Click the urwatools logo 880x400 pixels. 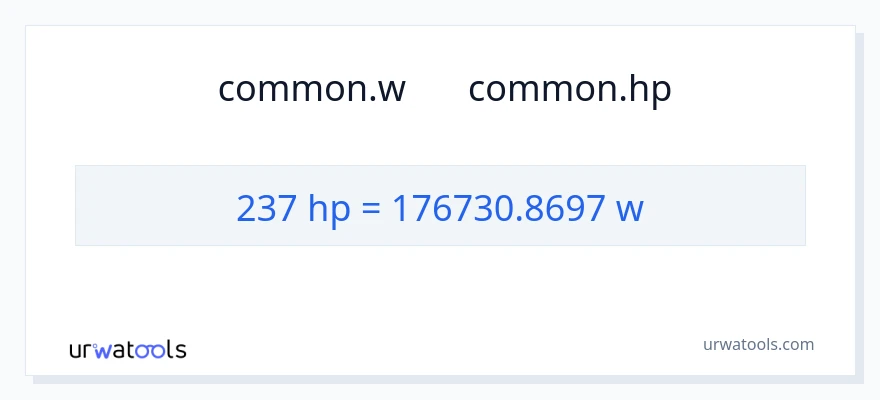[x=127, y=350]
